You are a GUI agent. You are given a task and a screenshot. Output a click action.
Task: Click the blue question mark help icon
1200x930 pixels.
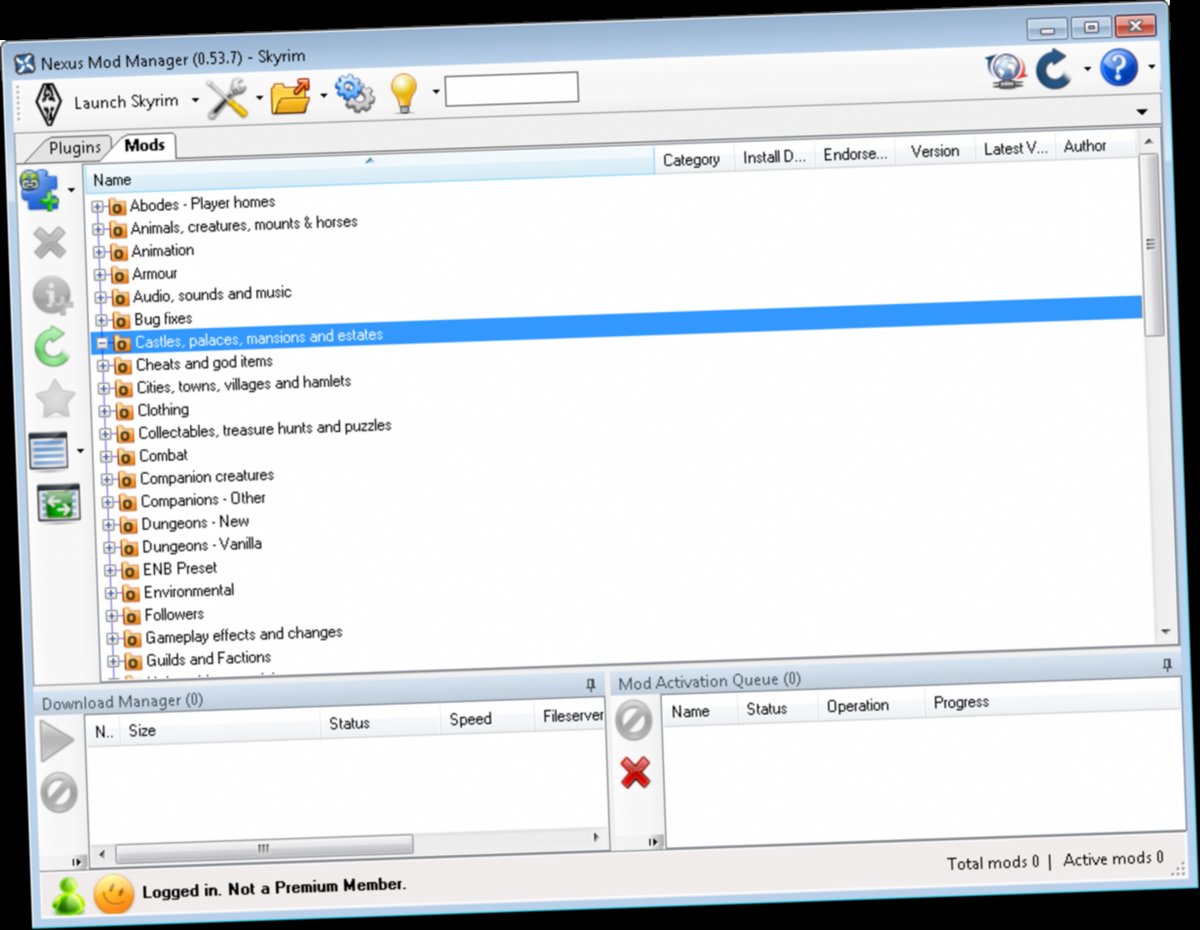pyautogui.click(x=1119, y=67)
